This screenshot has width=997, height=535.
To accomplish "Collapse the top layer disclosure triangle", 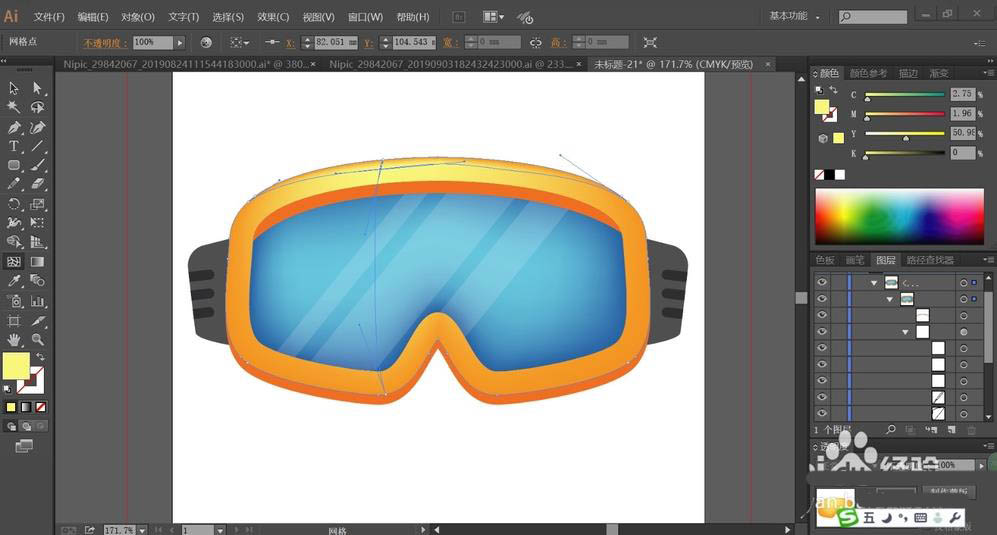I will [x=874, y=283].
